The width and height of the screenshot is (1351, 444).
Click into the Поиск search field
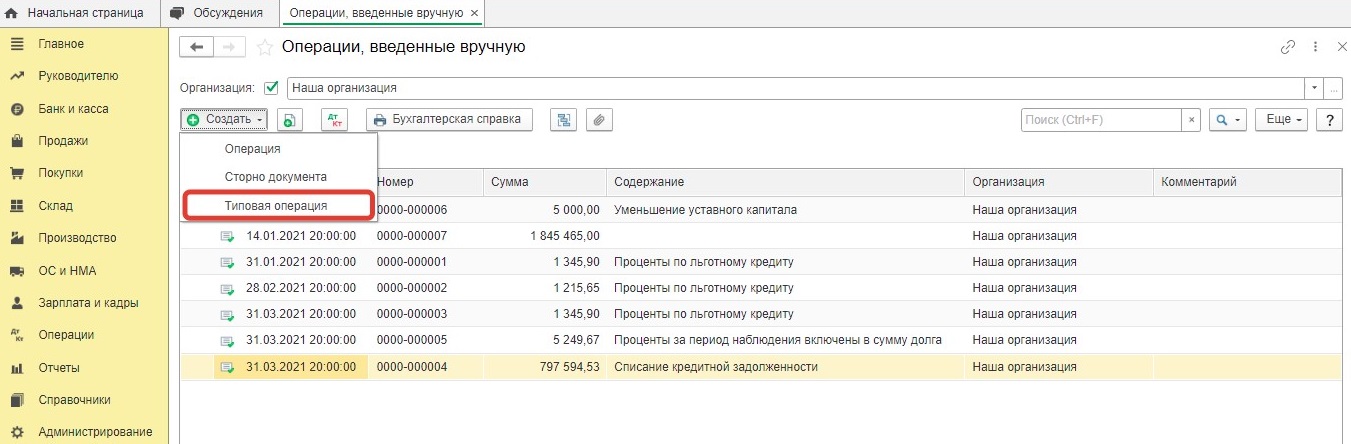(1102, 120)
